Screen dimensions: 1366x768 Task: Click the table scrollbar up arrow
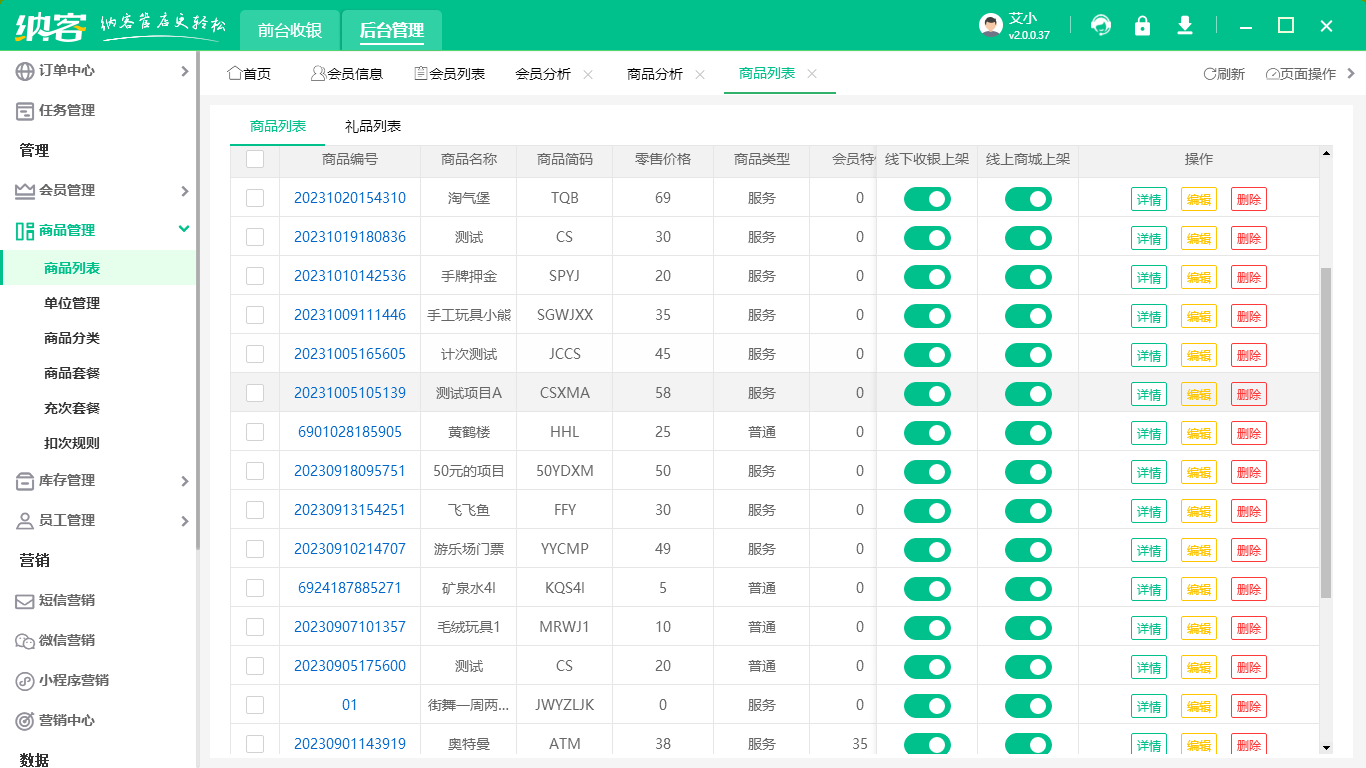point(1326,153)
